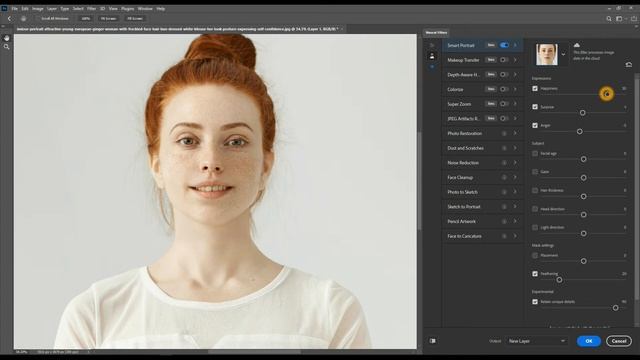Turn off the Smart Portrait toggle
Screen dimensions: 640x360
[504, 45]
